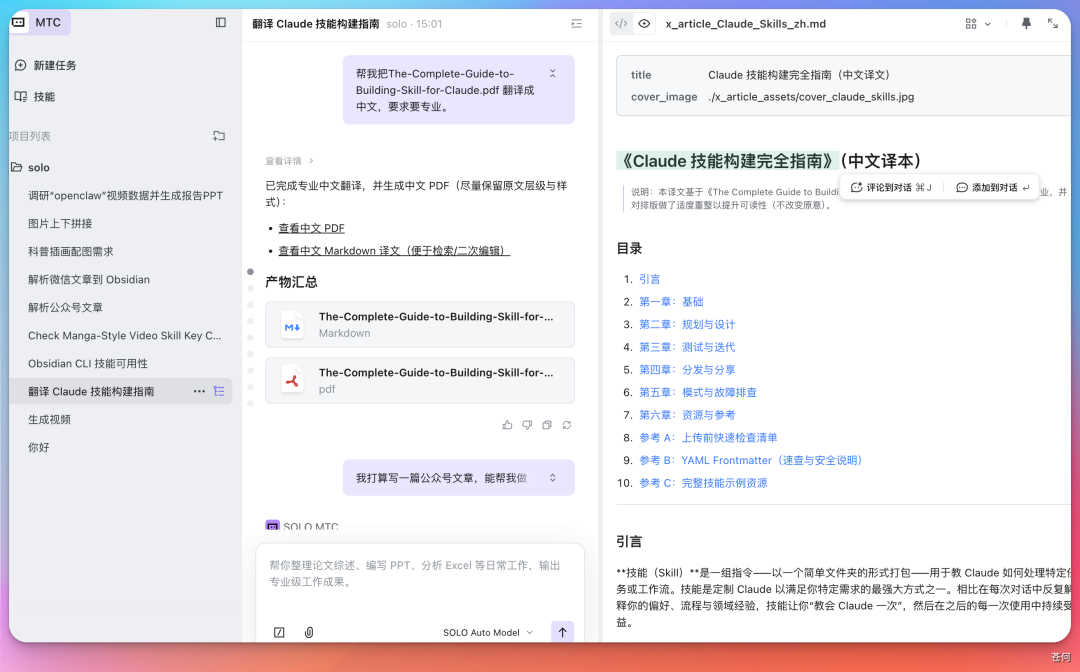The height and width of the screenshot is (672, 1080).
Task: Attach a file with the paperclip icon
Action: pyautogui.click(x=309, y=632)
